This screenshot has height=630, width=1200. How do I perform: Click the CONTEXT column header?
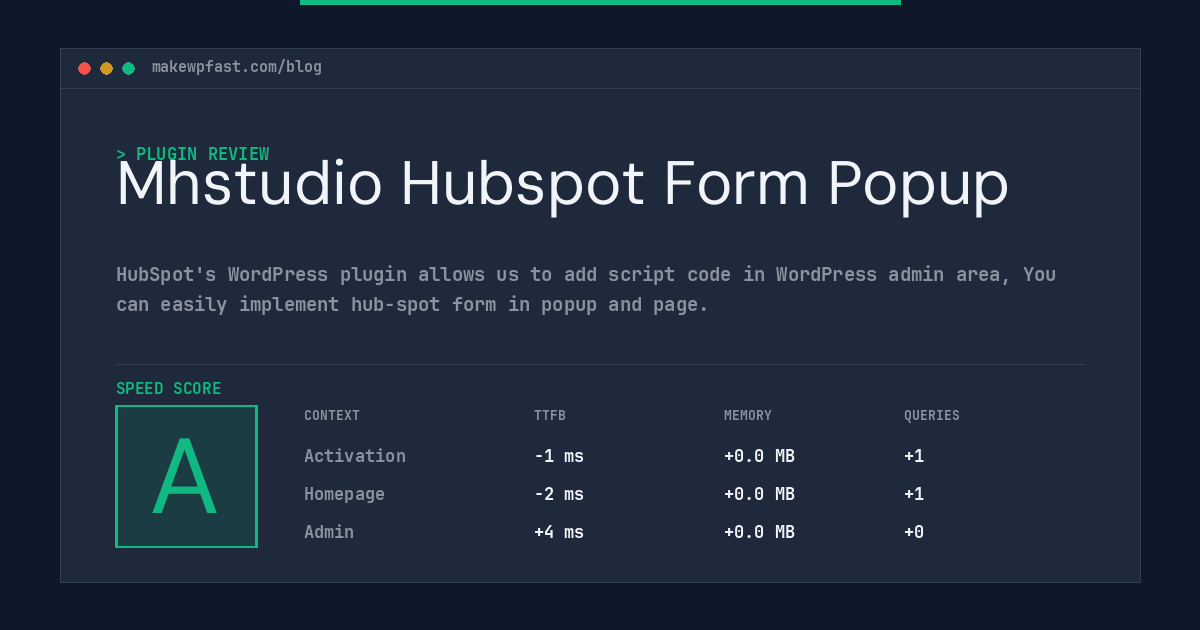click(x=332, y=416)
